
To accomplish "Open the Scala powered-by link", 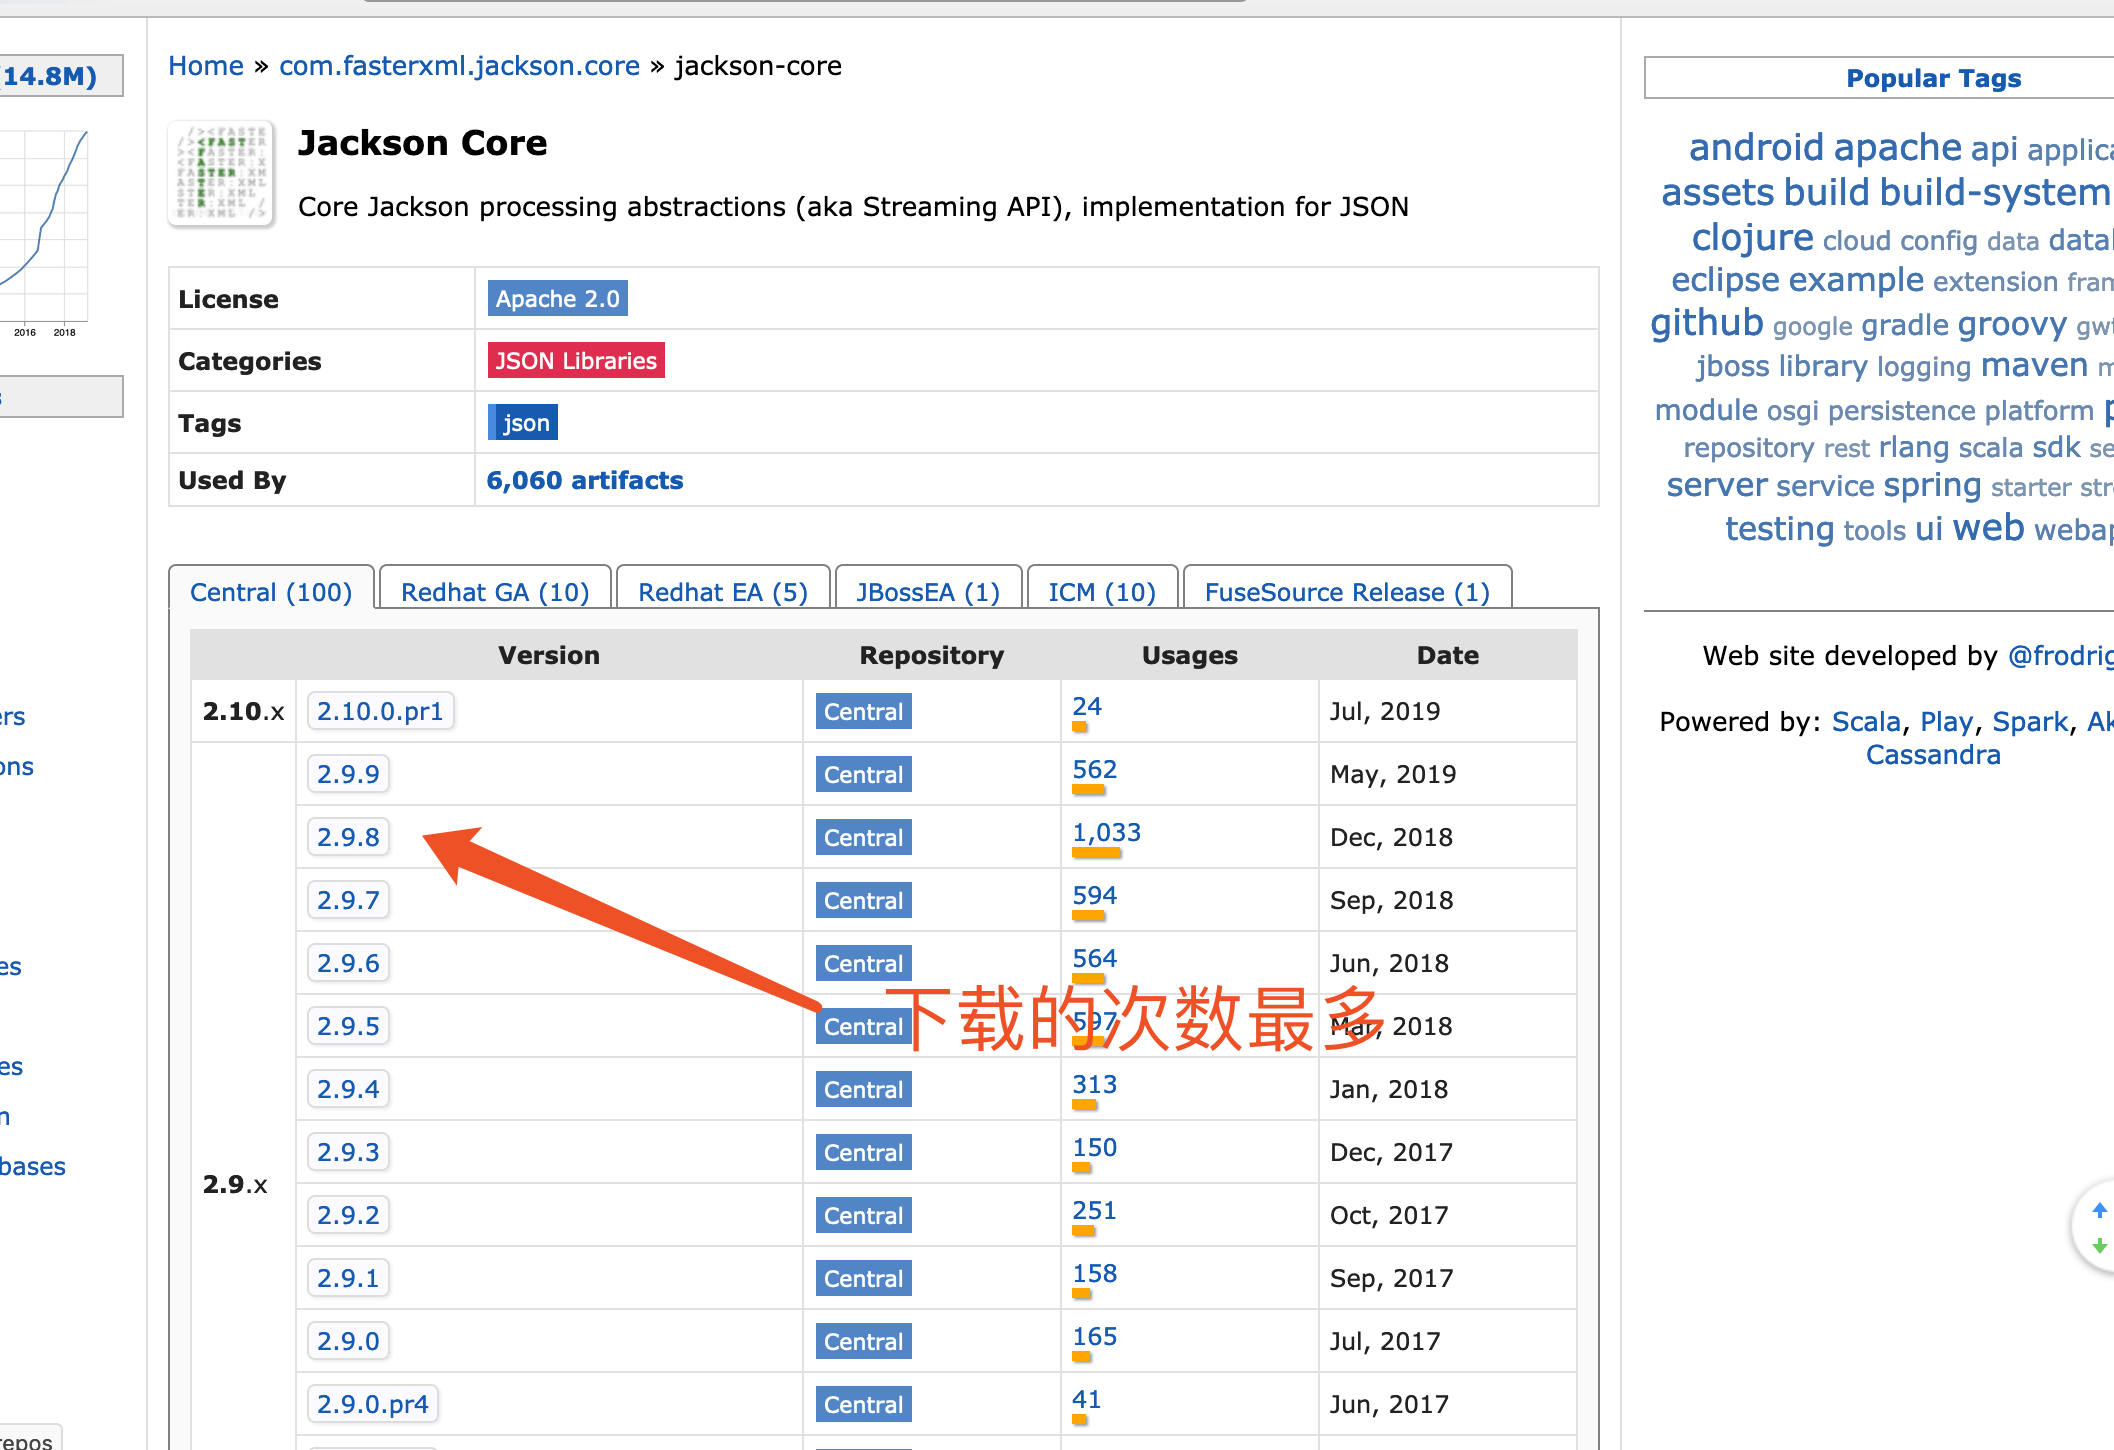I will pyautogui.click(x=1866, y=721).
